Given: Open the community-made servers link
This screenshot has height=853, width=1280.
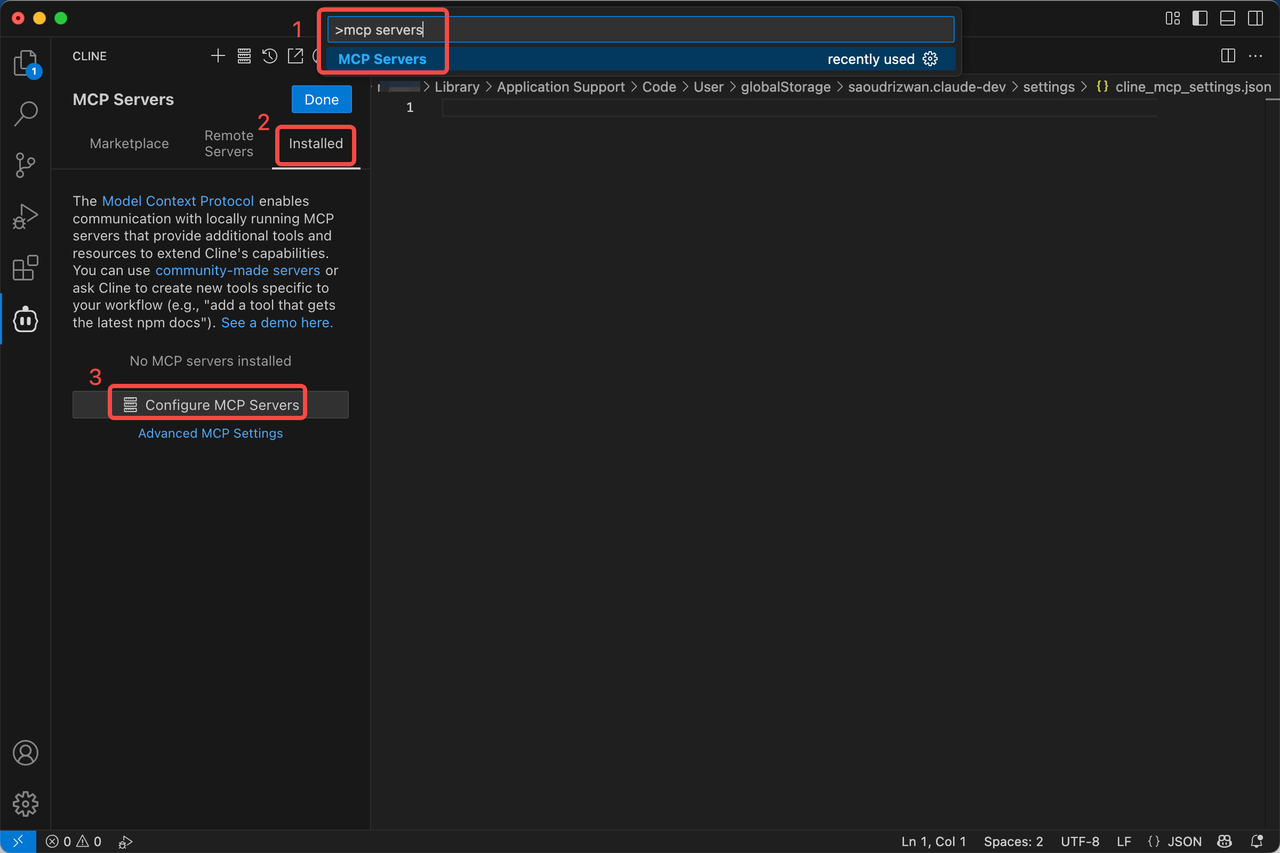Looking at the screenshot, I should point(238,270).
